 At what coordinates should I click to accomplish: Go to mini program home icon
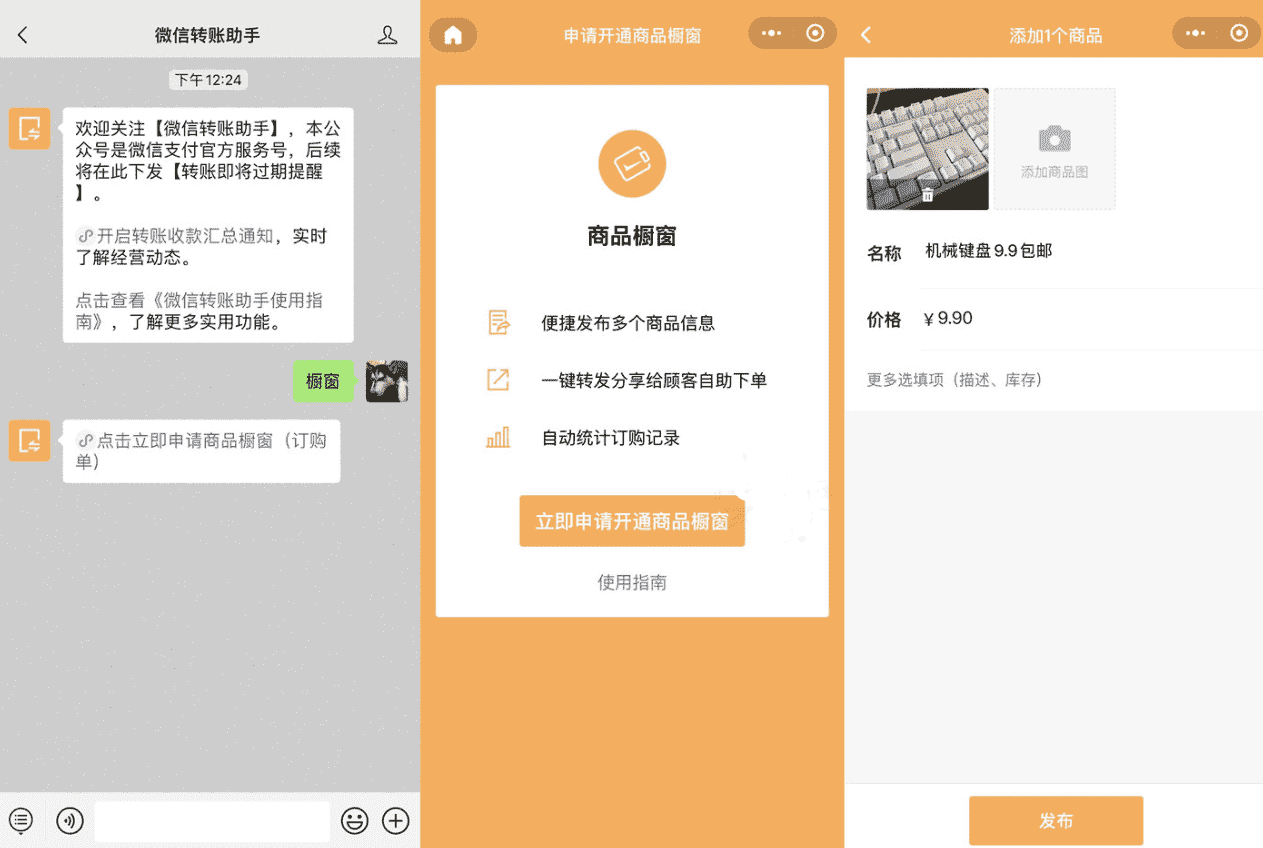[x=453, y=35]
